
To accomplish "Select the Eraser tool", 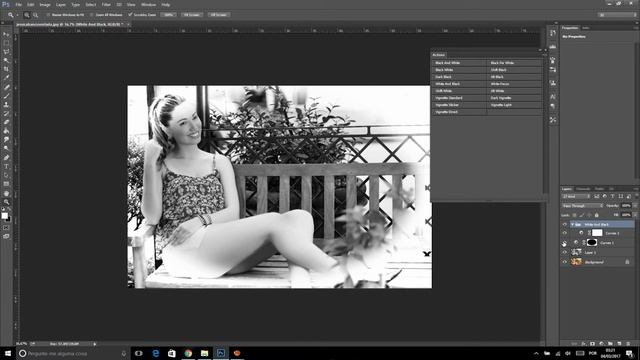I will [6, 122].
